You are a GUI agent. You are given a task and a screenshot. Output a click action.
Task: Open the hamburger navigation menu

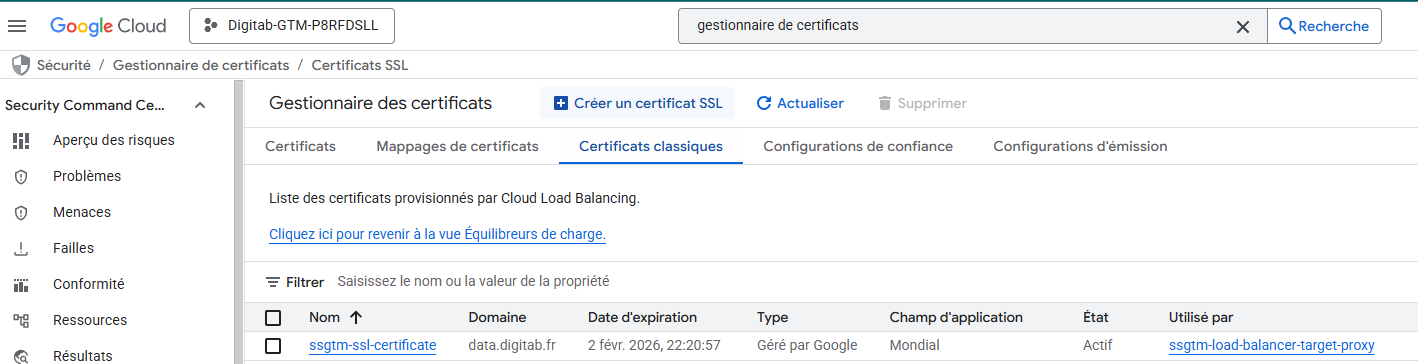click(x=18, y=26)
